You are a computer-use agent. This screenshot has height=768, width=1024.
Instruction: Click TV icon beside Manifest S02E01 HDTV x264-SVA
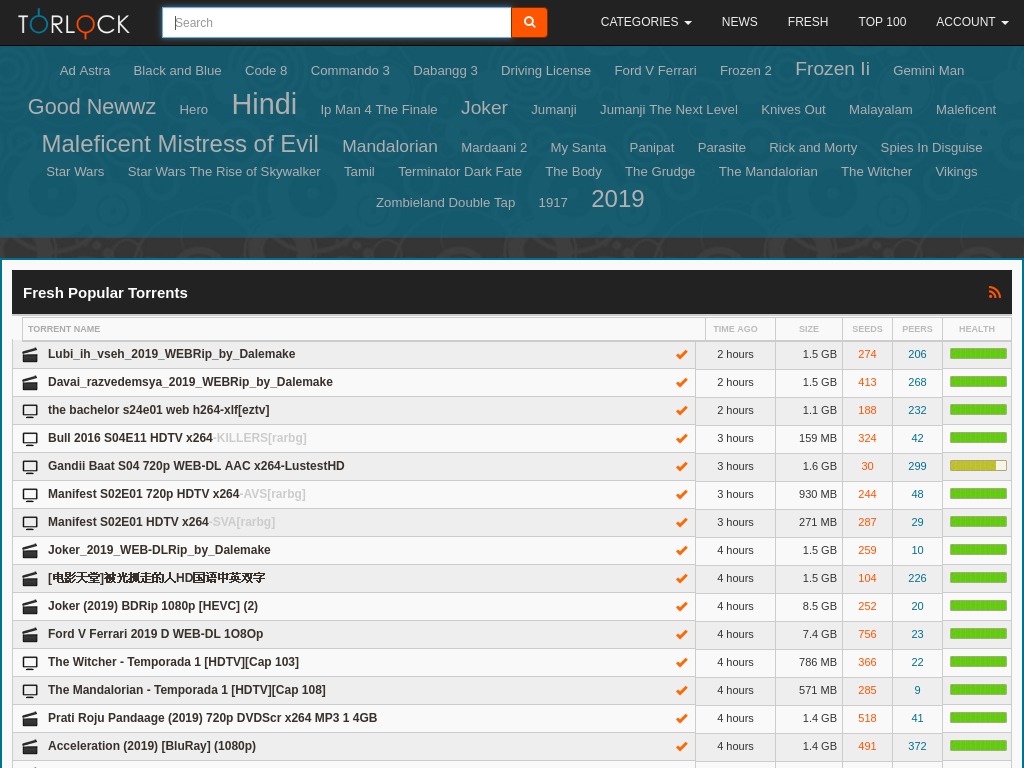coord(30,523)
